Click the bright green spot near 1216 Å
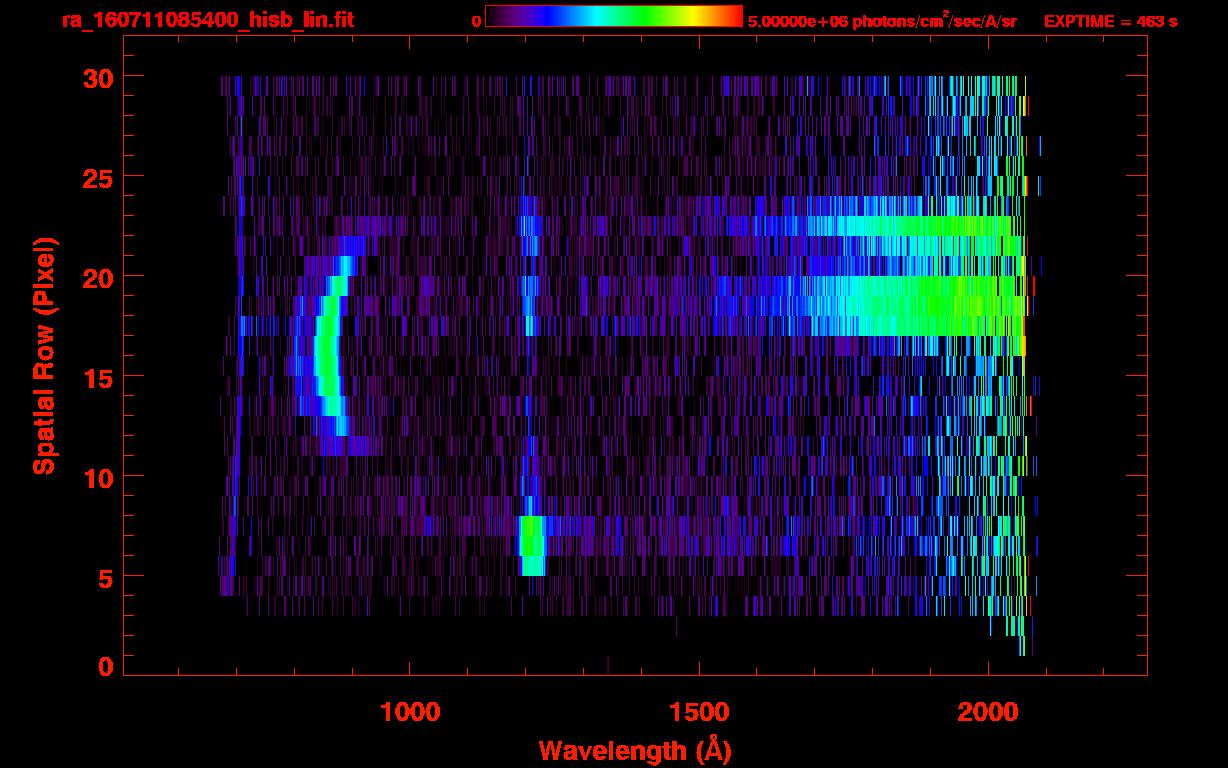Screen dimensions: 1228x768 coord(532,545)
